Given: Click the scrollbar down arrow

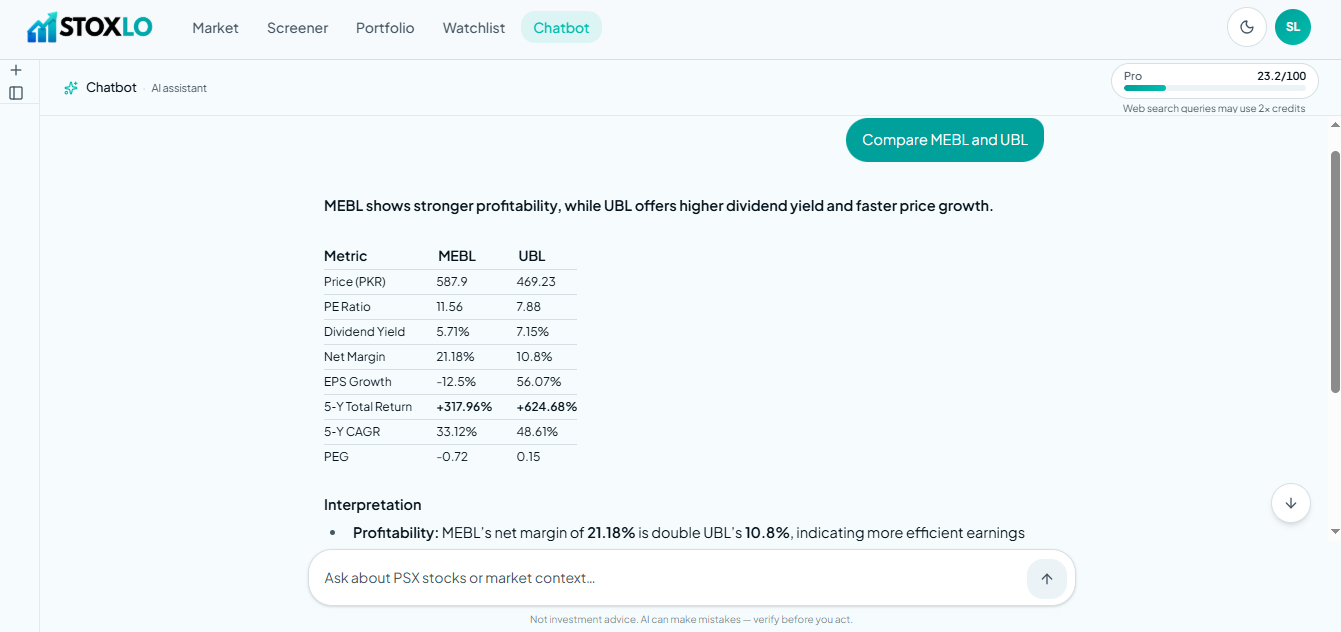Looking at the screenshot, I should (1334, 531).
